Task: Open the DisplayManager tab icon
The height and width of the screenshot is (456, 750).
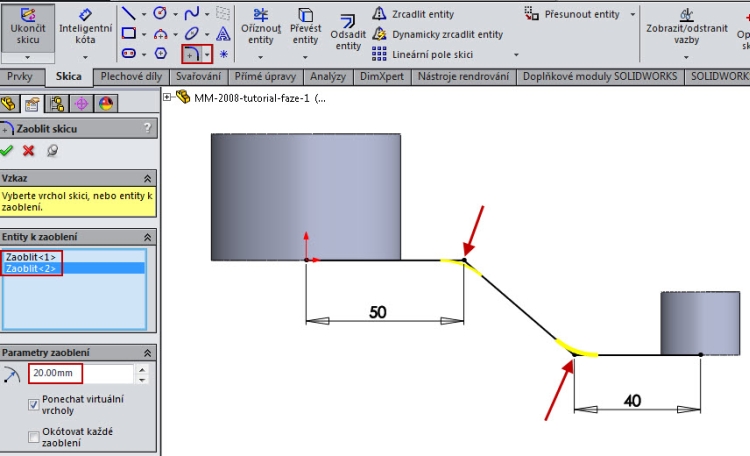Action: coord(106,103)
